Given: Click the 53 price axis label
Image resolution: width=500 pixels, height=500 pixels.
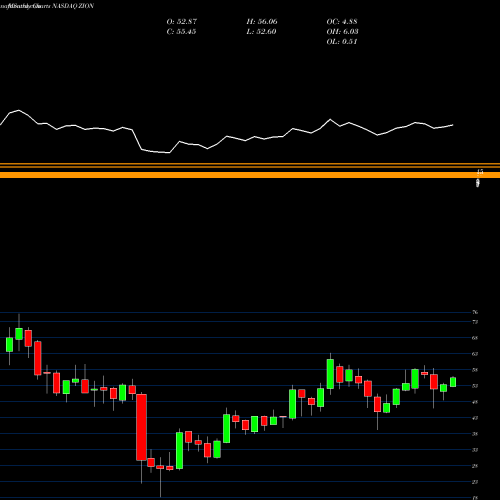Looking at the screenshot, I should (475, 386).
